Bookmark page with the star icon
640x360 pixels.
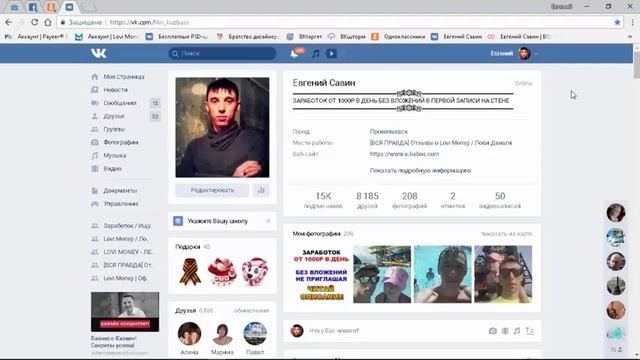(x=617, y=22)
